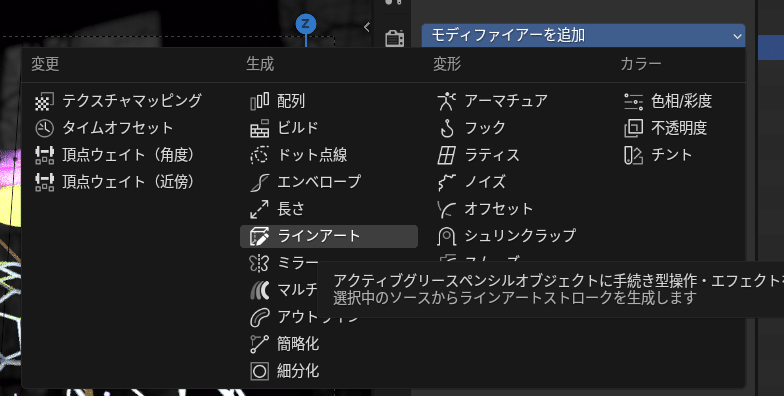
Task: Click the シュリンクラップ shrinkwrap icon
Action: tap(446, 236)
